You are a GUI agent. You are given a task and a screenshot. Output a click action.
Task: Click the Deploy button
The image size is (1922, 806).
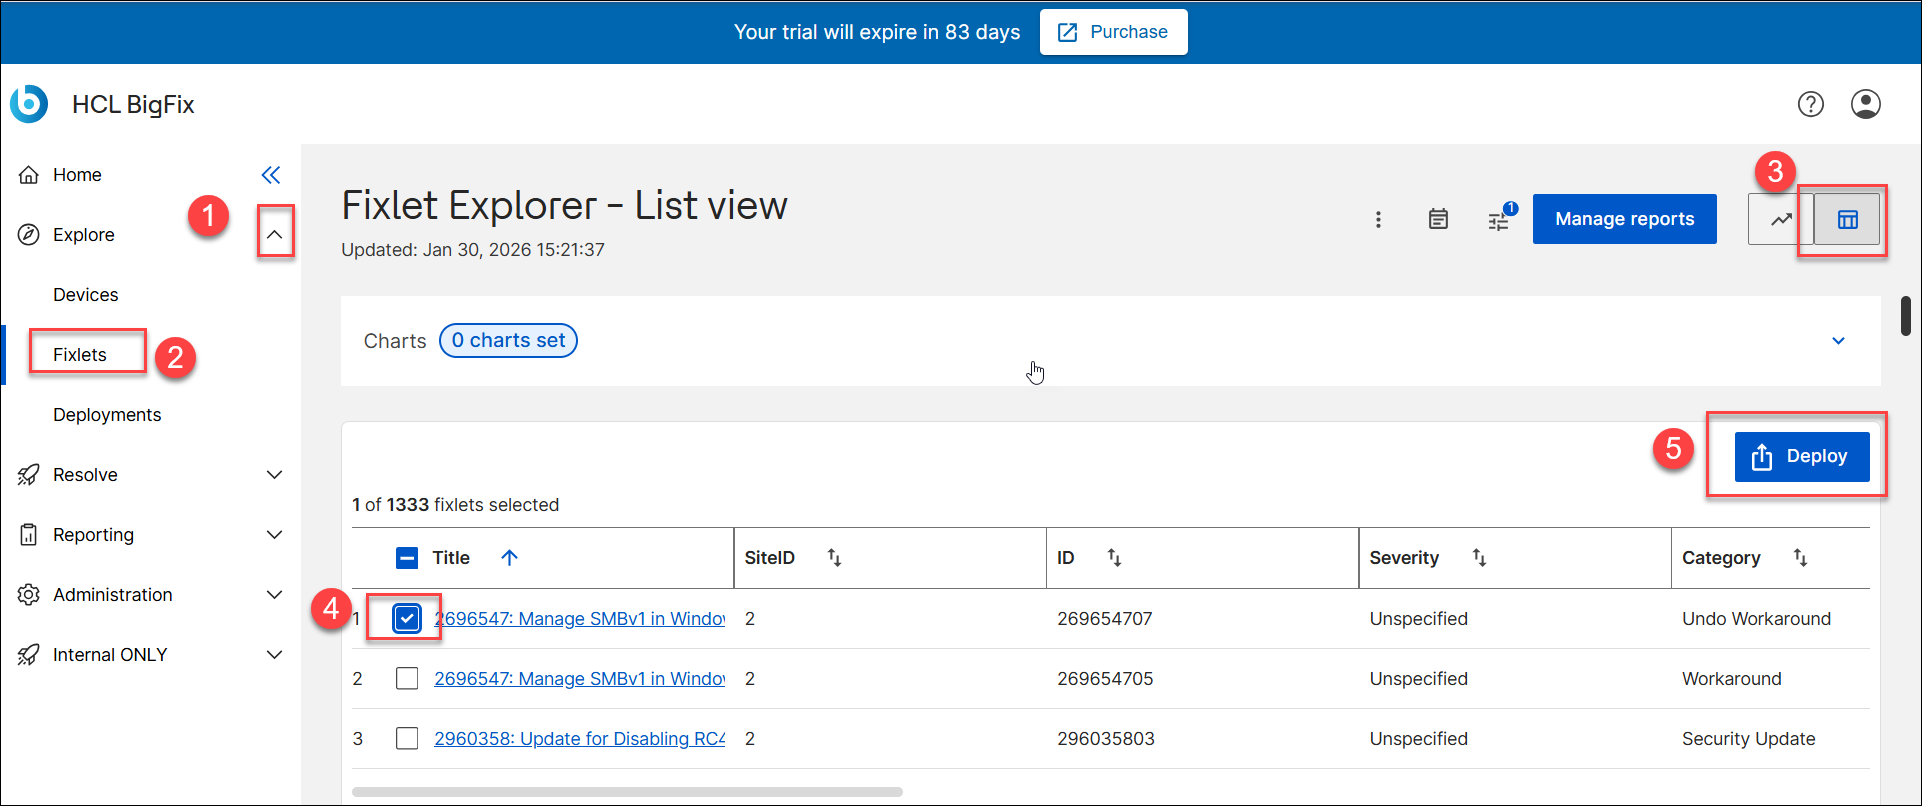pyautogui.click(x=1801, y=457)
